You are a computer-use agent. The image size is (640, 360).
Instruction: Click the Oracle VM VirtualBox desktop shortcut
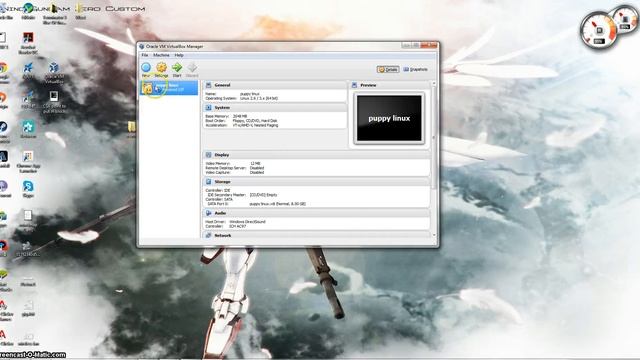coord(54,72)
